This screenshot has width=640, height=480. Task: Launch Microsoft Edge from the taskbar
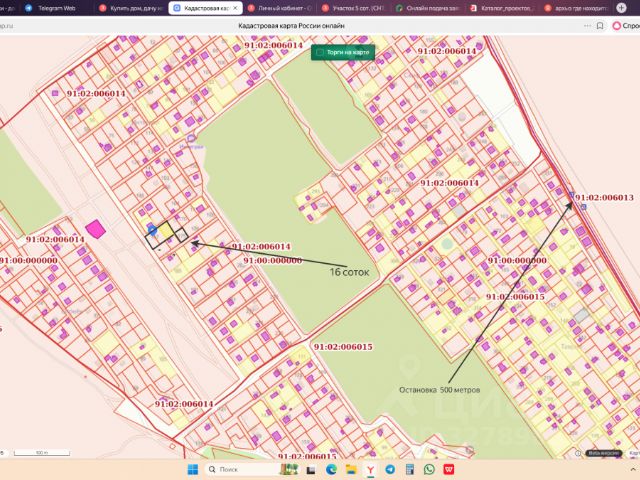coord(331,469)
